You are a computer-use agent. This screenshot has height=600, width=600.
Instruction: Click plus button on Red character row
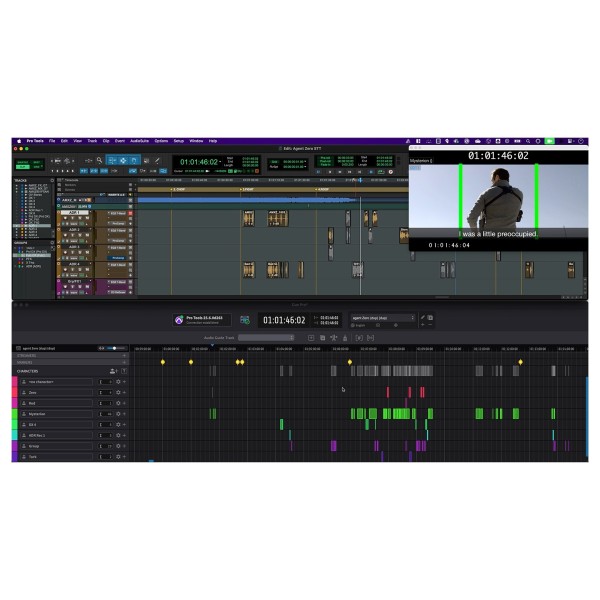124,403
